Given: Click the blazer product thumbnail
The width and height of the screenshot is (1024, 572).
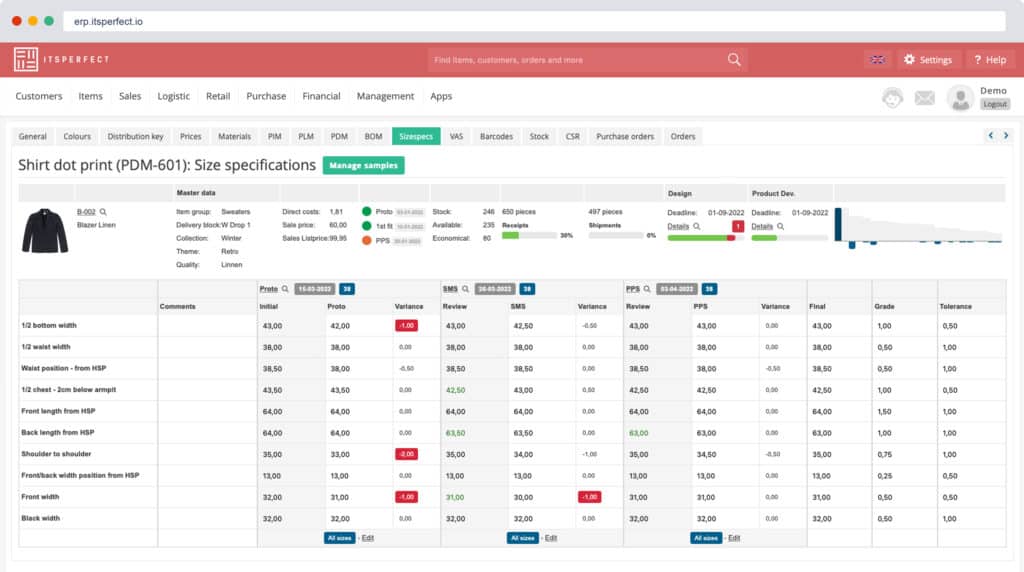Looking at the screenshot, I should pyautogui.click(x=45, y=231).
